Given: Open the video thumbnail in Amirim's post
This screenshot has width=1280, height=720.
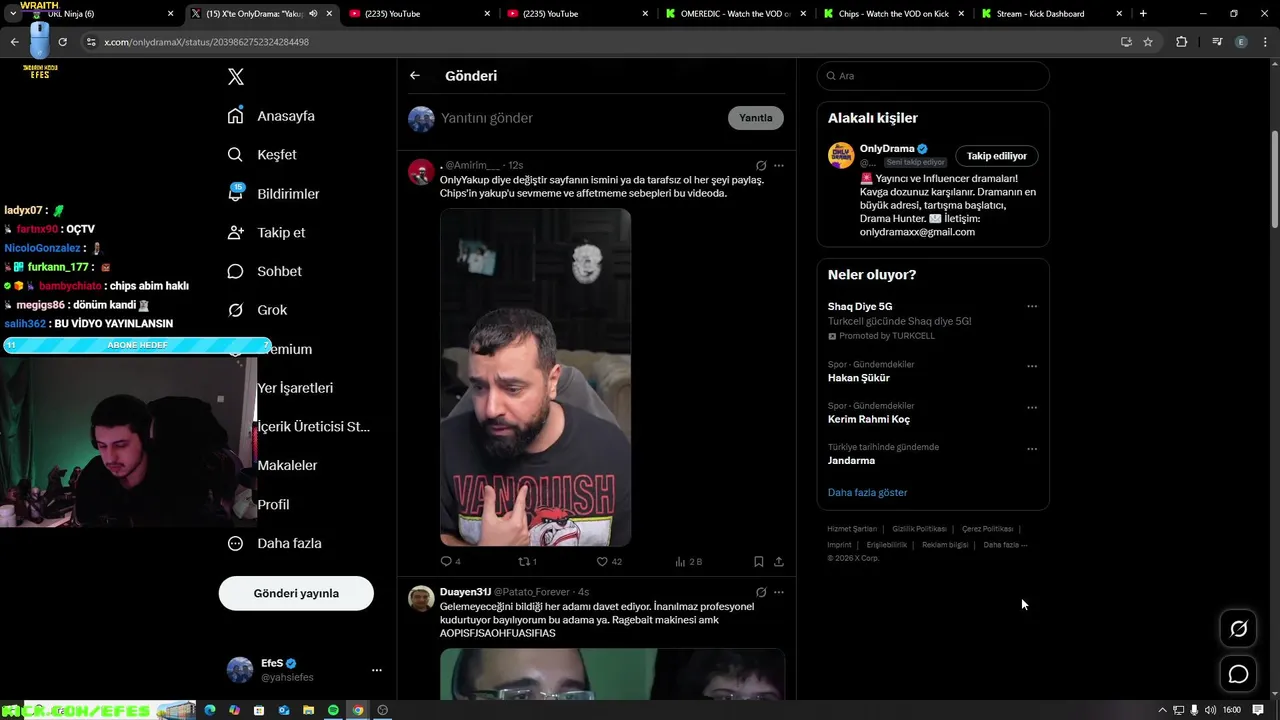Looking at the screenshot, I should 535,377.
